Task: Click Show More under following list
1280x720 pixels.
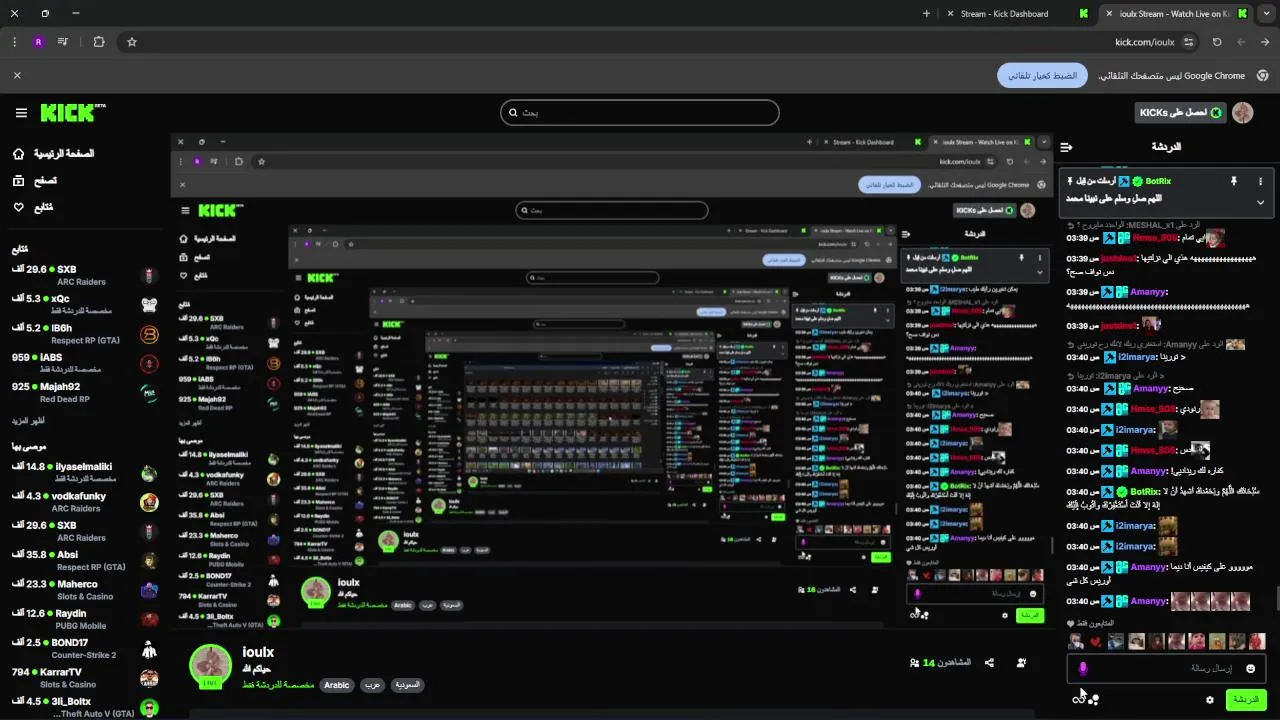Action: 29,421
